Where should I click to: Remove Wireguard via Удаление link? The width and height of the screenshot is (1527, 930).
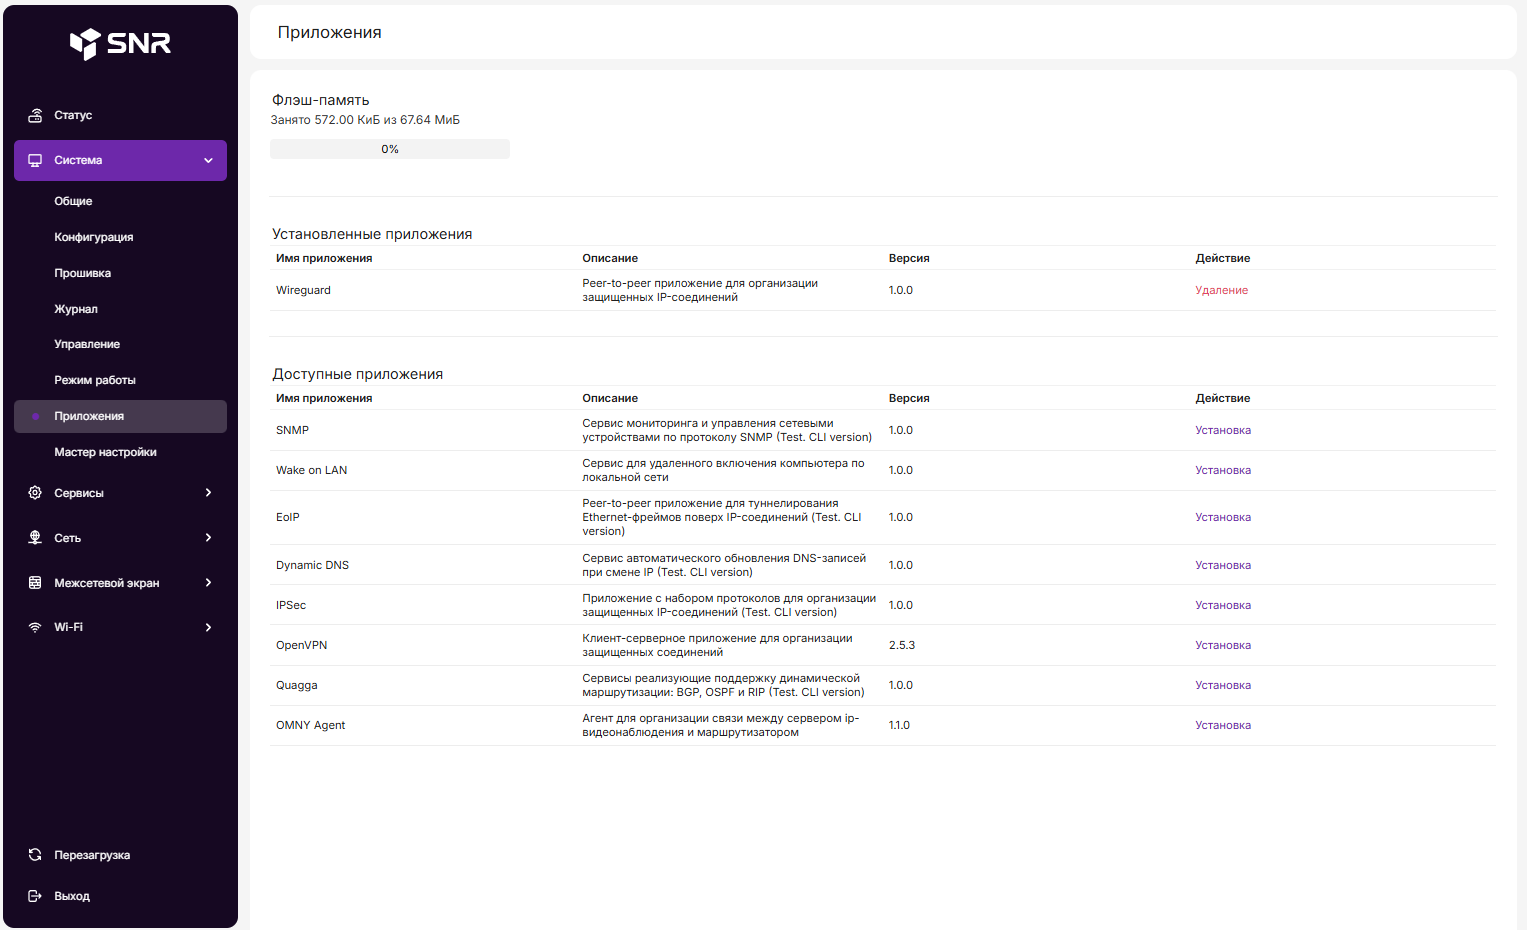point(1221,290)
